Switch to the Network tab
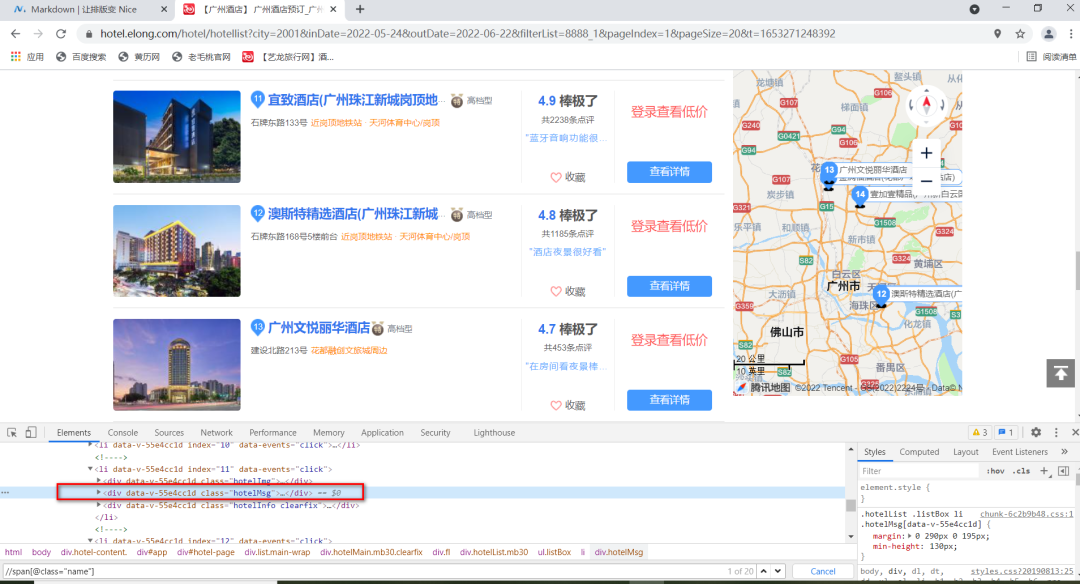 click(x=216, y=432)
